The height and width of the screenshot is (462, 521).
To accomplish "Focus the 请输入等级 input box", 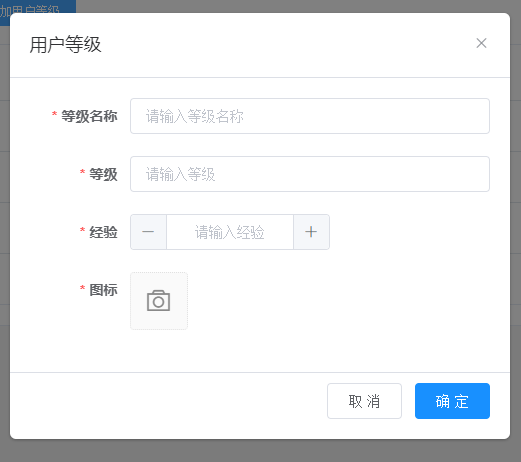I will click(x=310, y=174).
